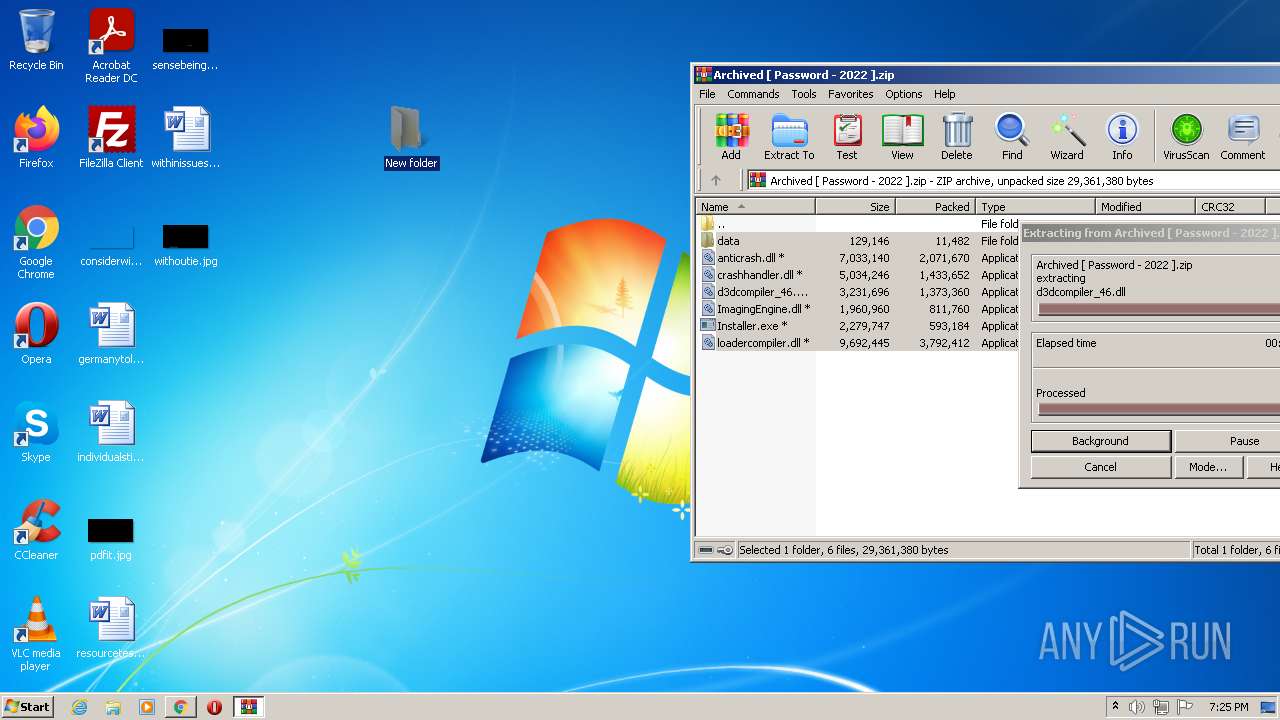
Task: Select the New folder desktop icon
Action: (411, 138)
